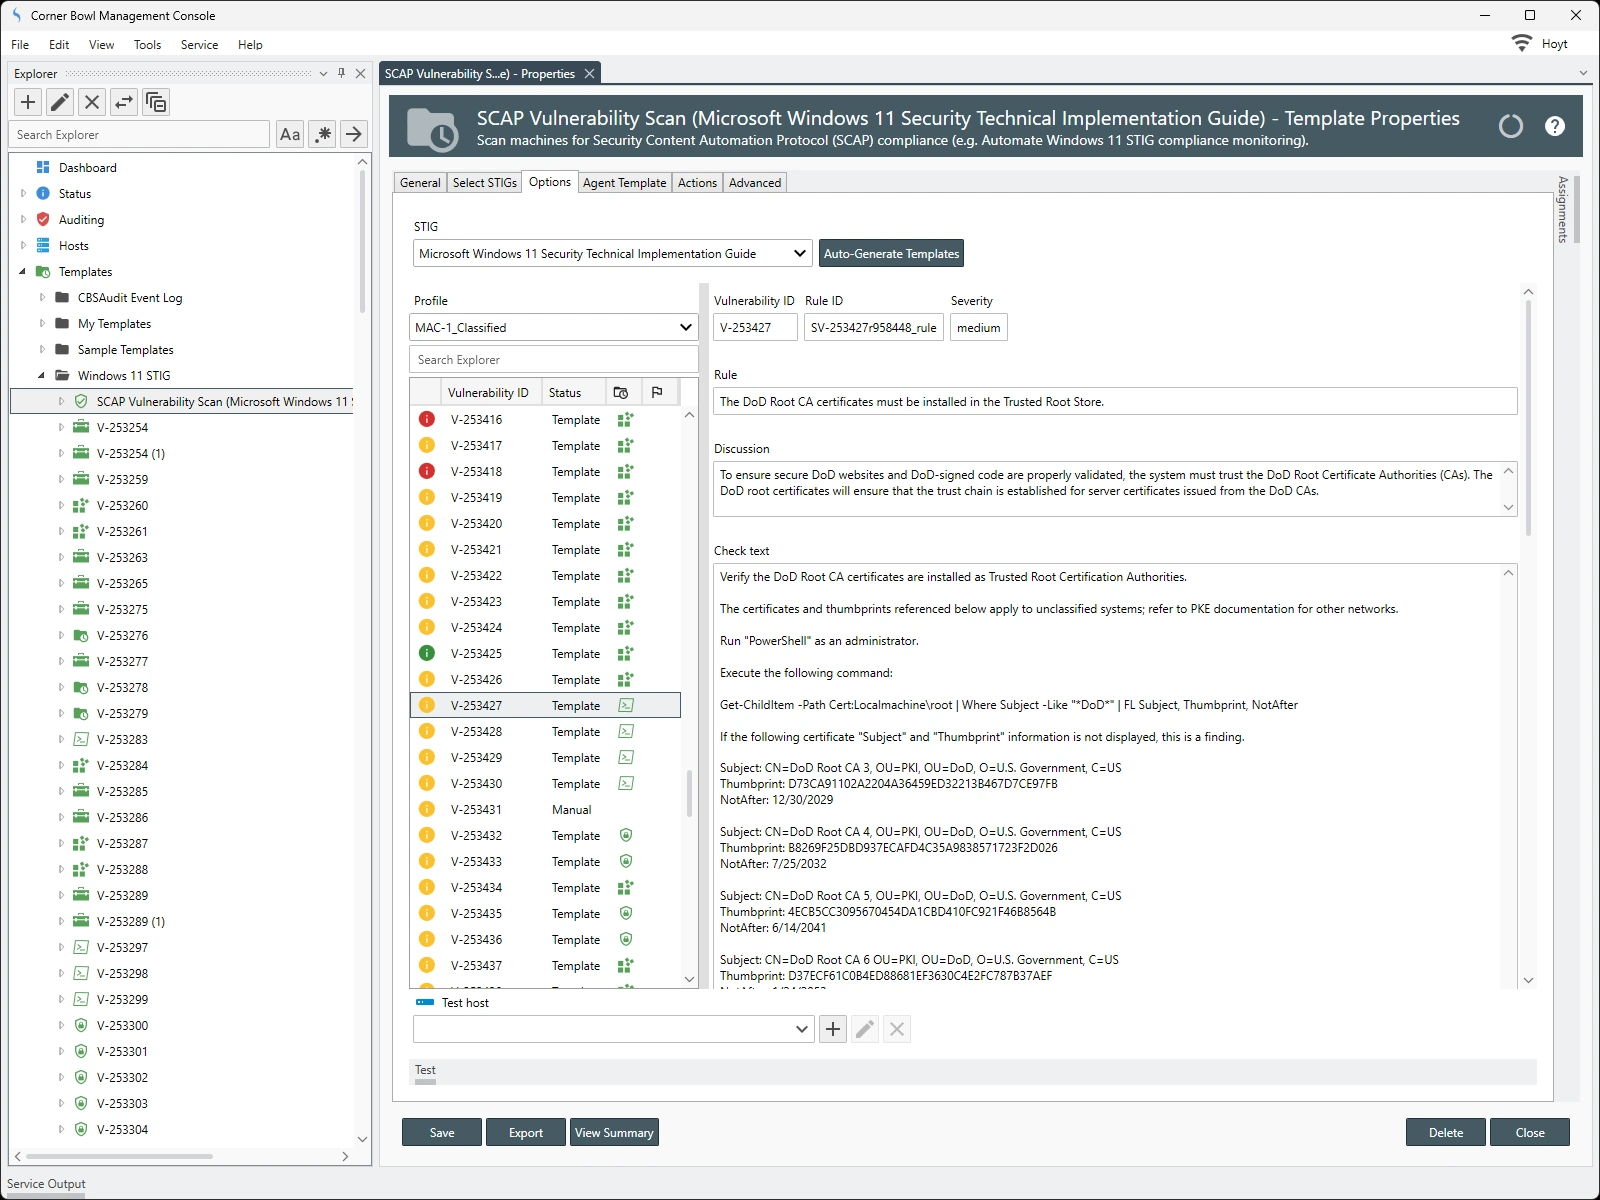1600x1200 pixels.
Task: Click the flag column header icon
Action: (x=657, y=393)
